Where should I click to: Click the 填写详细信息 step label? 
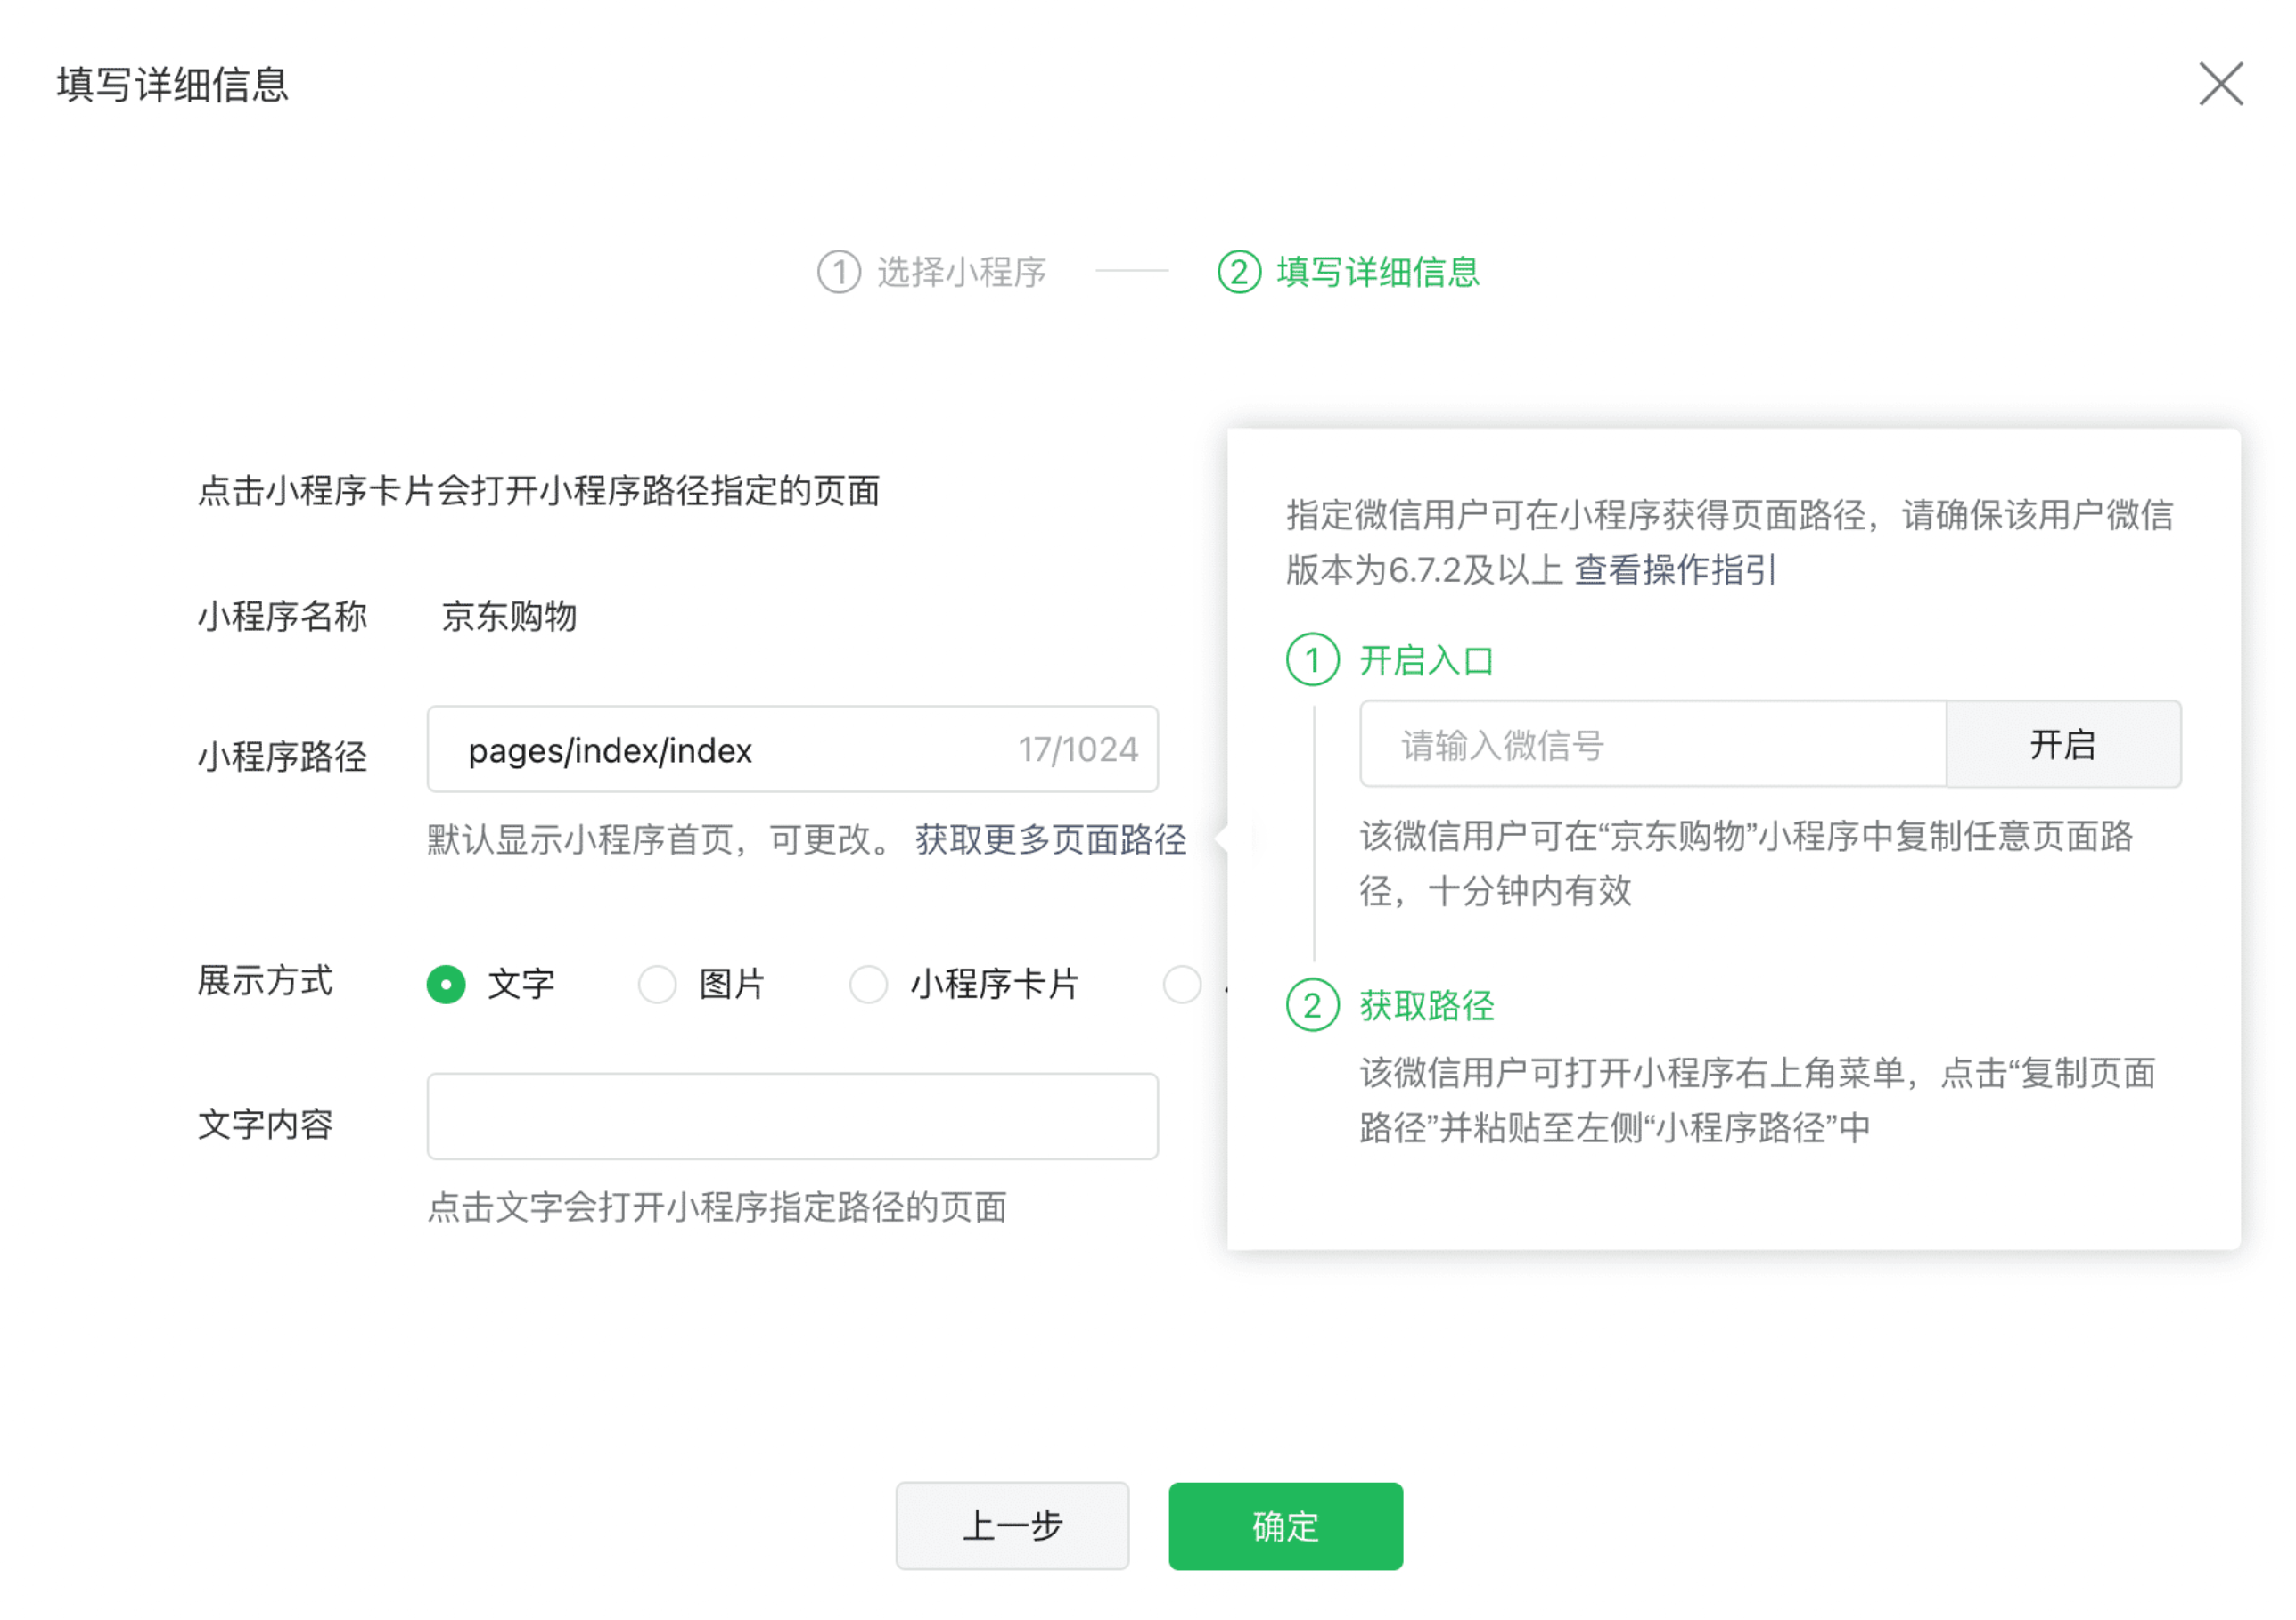tap(1378, 272)
